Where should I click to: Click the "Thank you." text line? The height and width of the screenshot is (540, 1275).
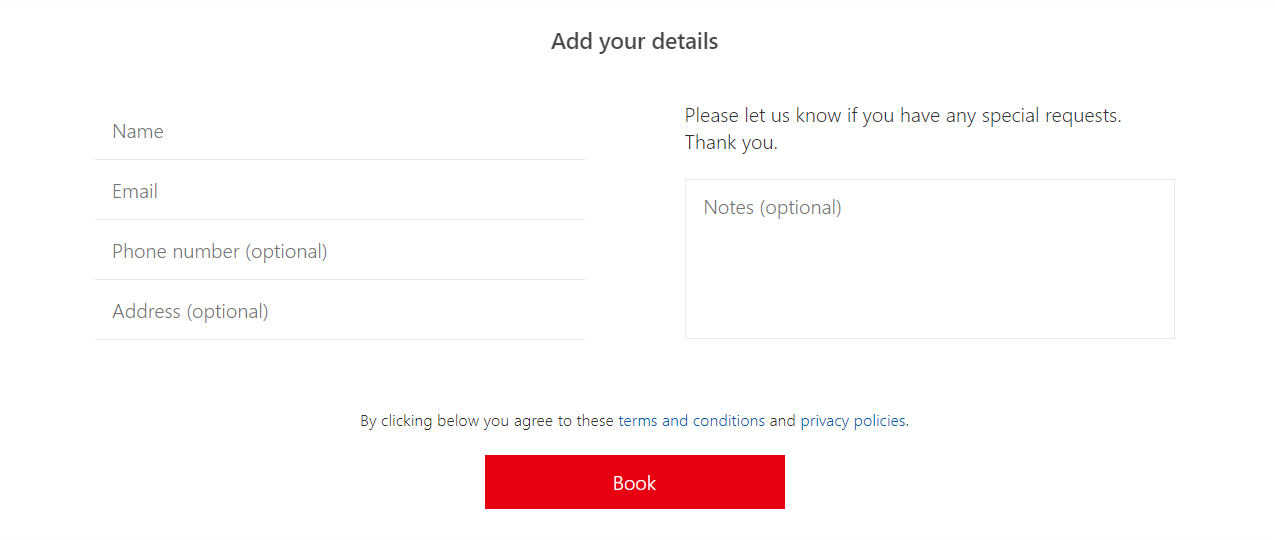[x=731, y=143]
